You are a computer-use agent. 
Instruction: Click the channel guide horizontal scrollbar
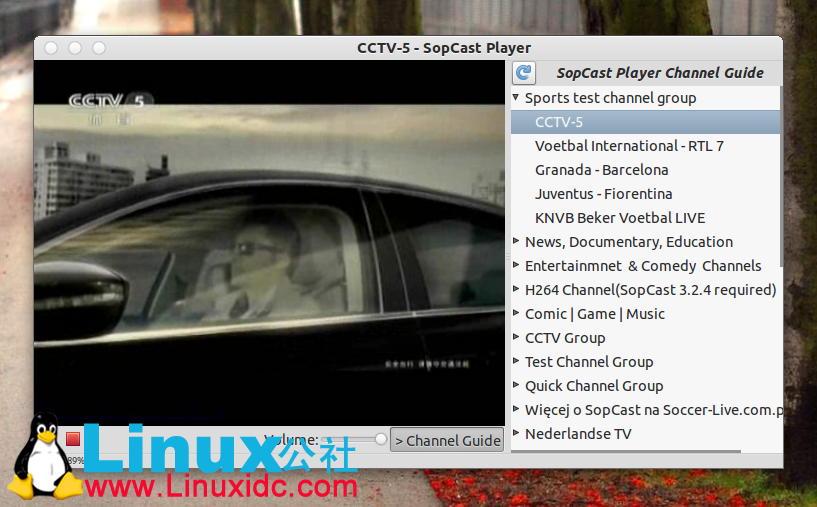point(626,451)
